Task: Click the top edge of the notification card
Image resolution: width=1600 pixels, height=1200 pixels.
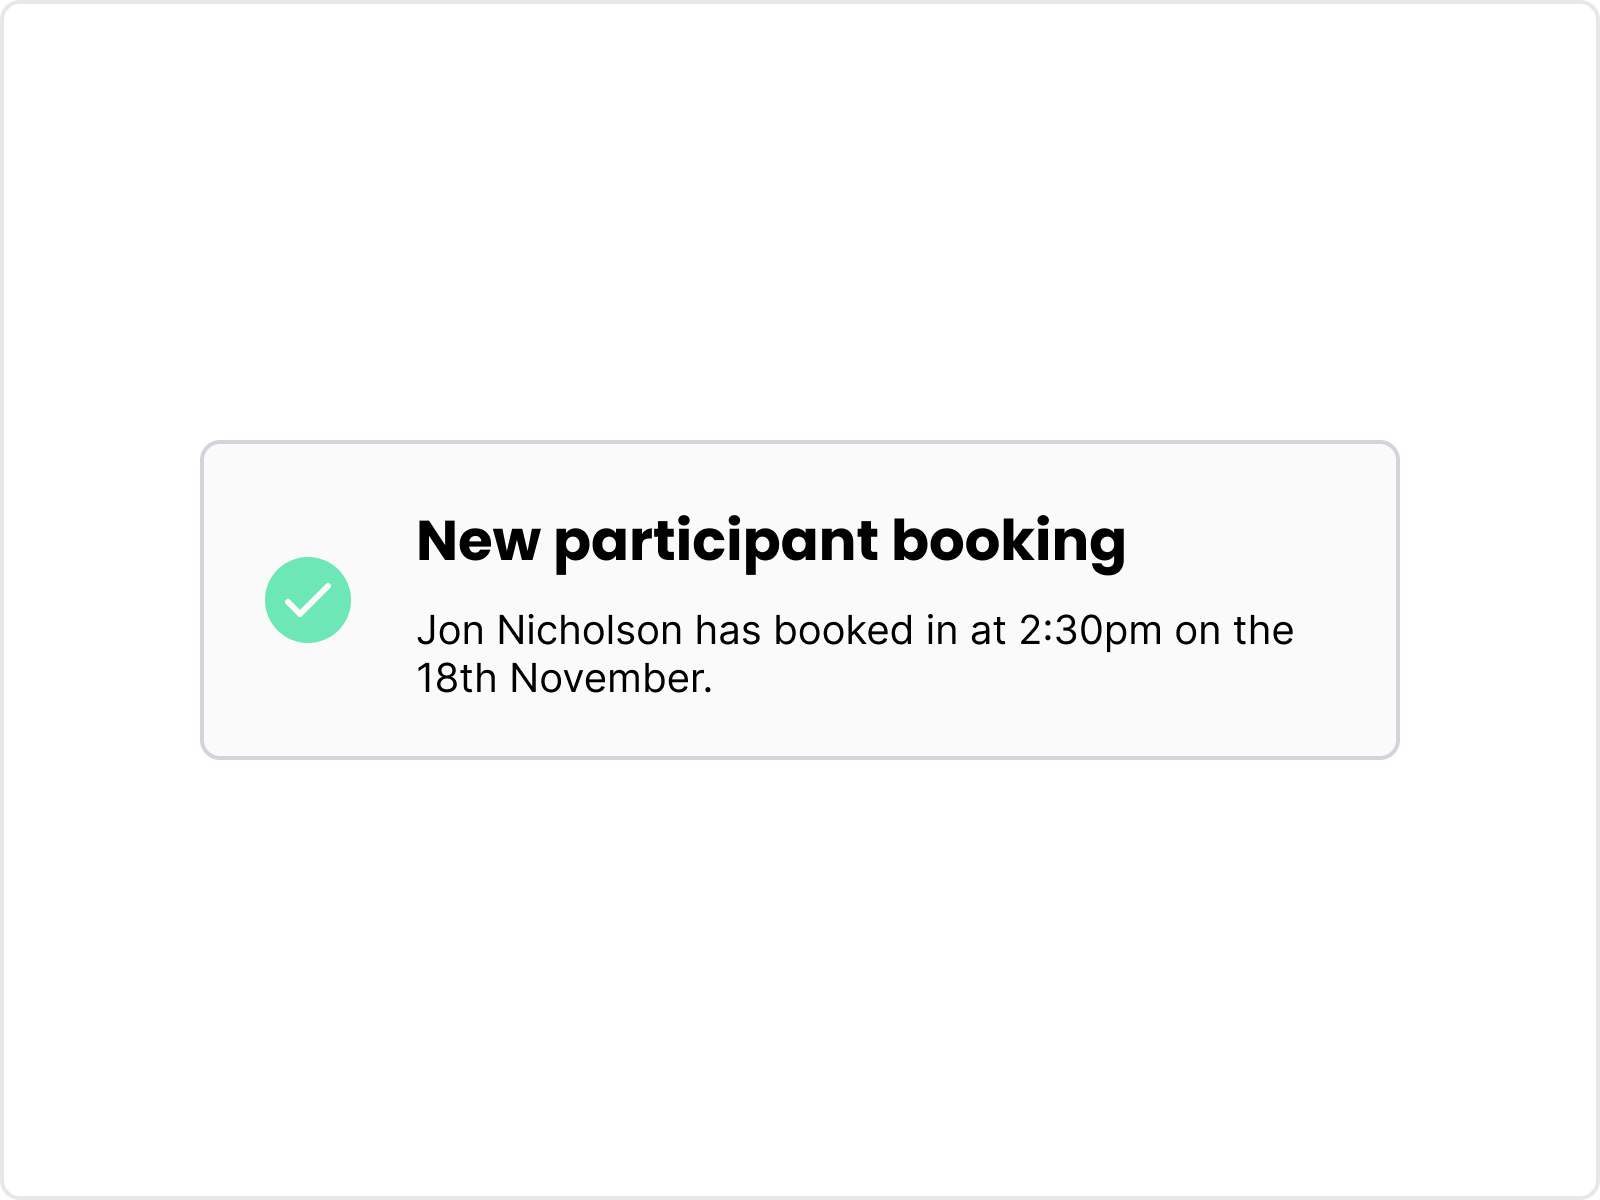Action: tap(800, 444)
